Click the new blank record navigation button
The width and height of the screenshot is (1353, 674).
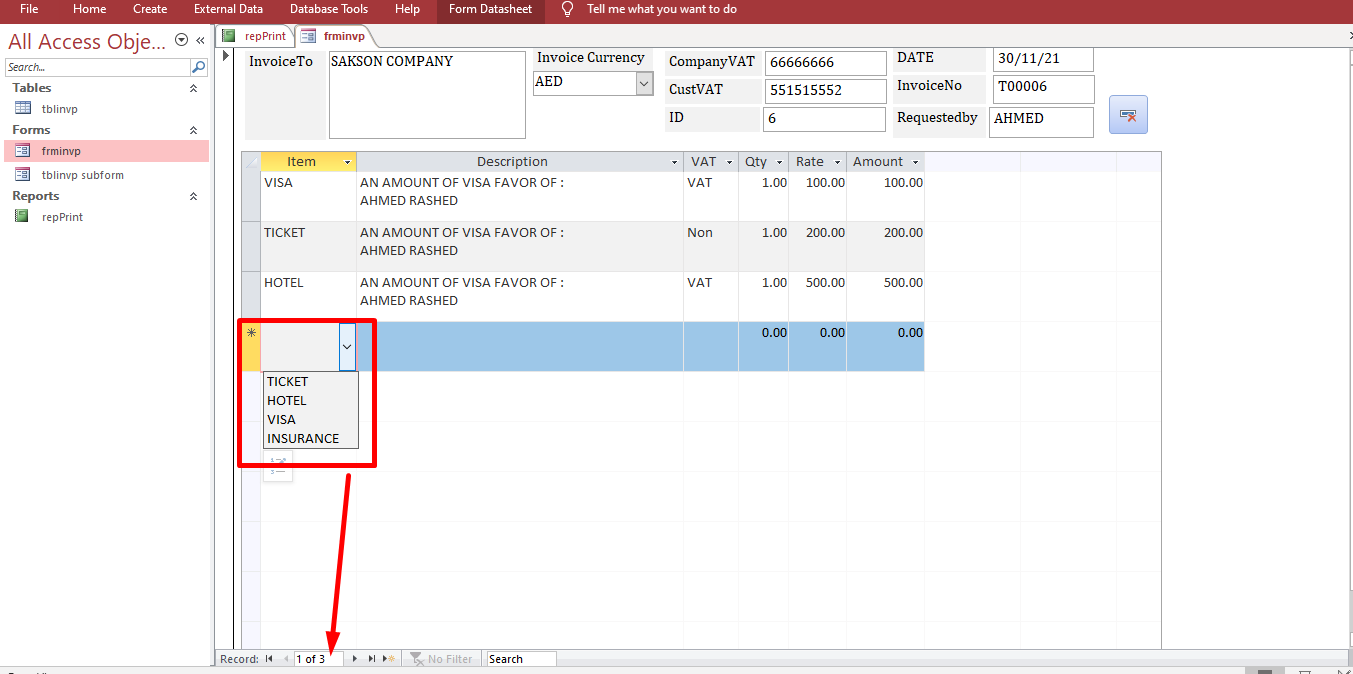(389, 659)
